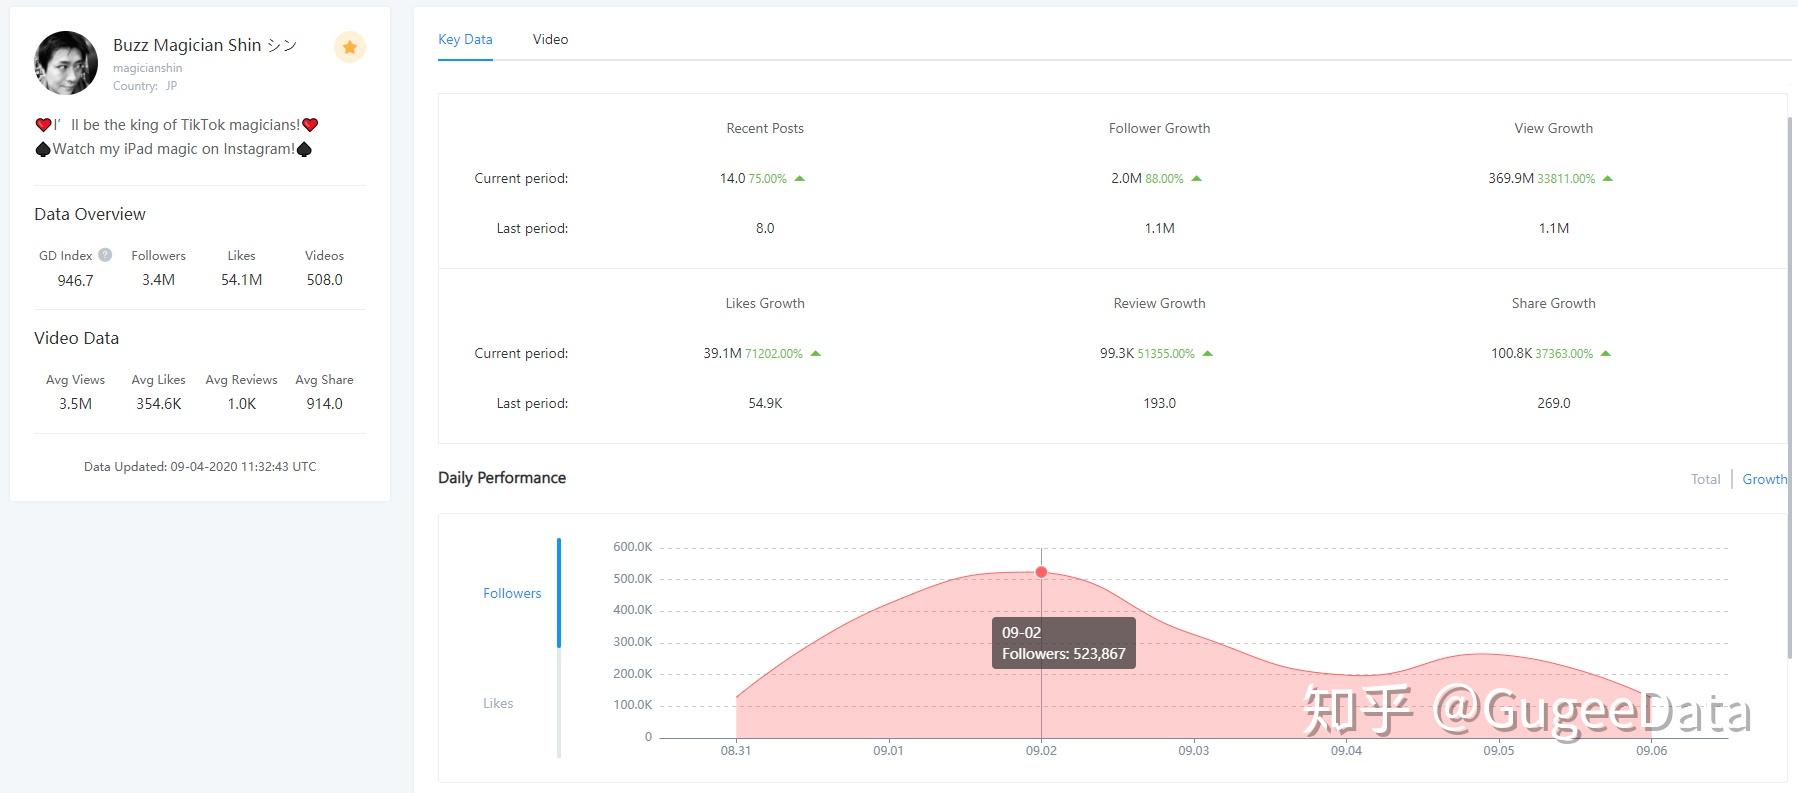Click the red 09-02 data point on chart
Screen dimensions: 1798x793
tap(1041, 572)
